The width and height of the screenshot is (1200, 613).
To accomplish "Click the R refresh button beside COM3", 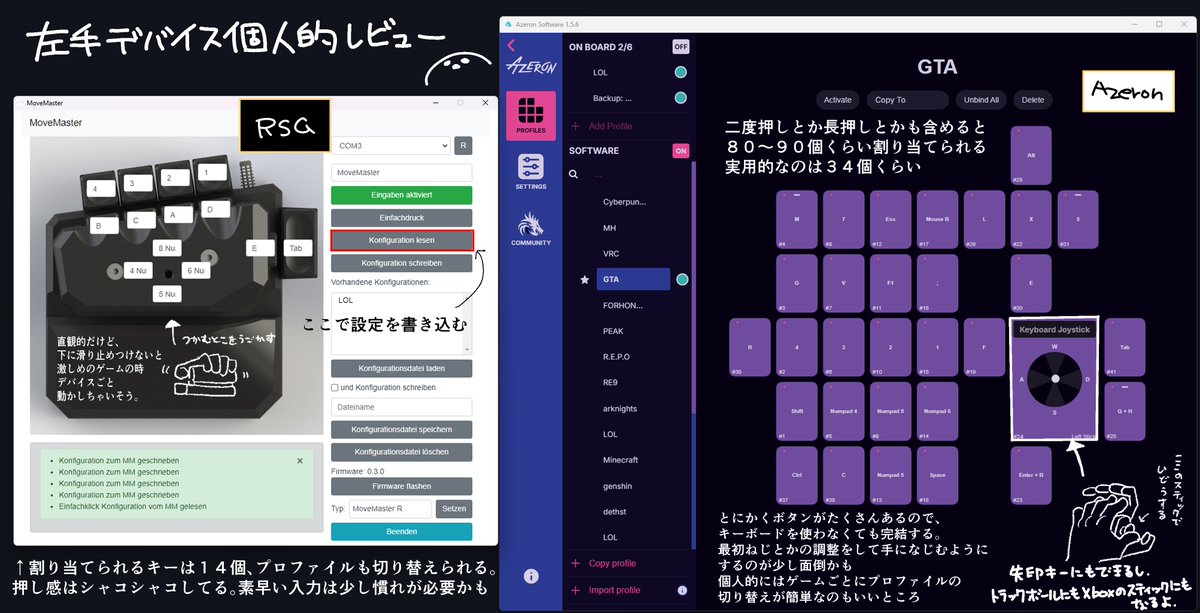I will (462, 145).
